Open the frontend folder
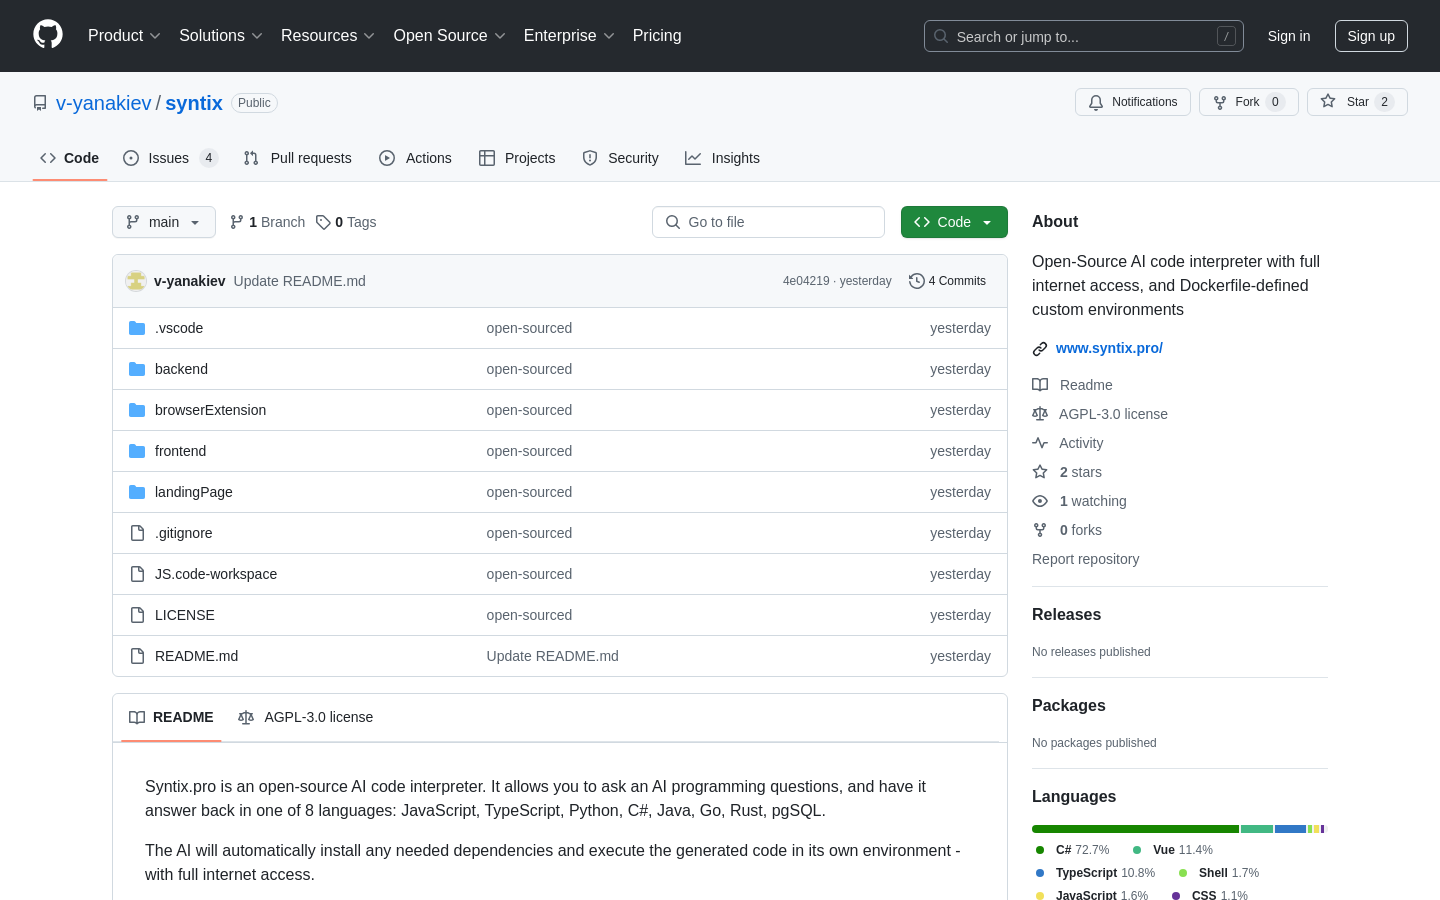Viewport: 1440px width, 900px height. coord(180,451)
